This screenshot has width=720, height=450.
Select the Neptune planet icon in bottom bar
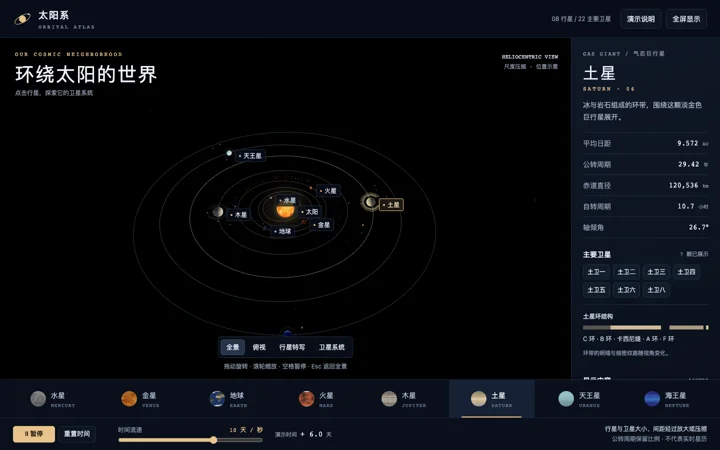652,399
